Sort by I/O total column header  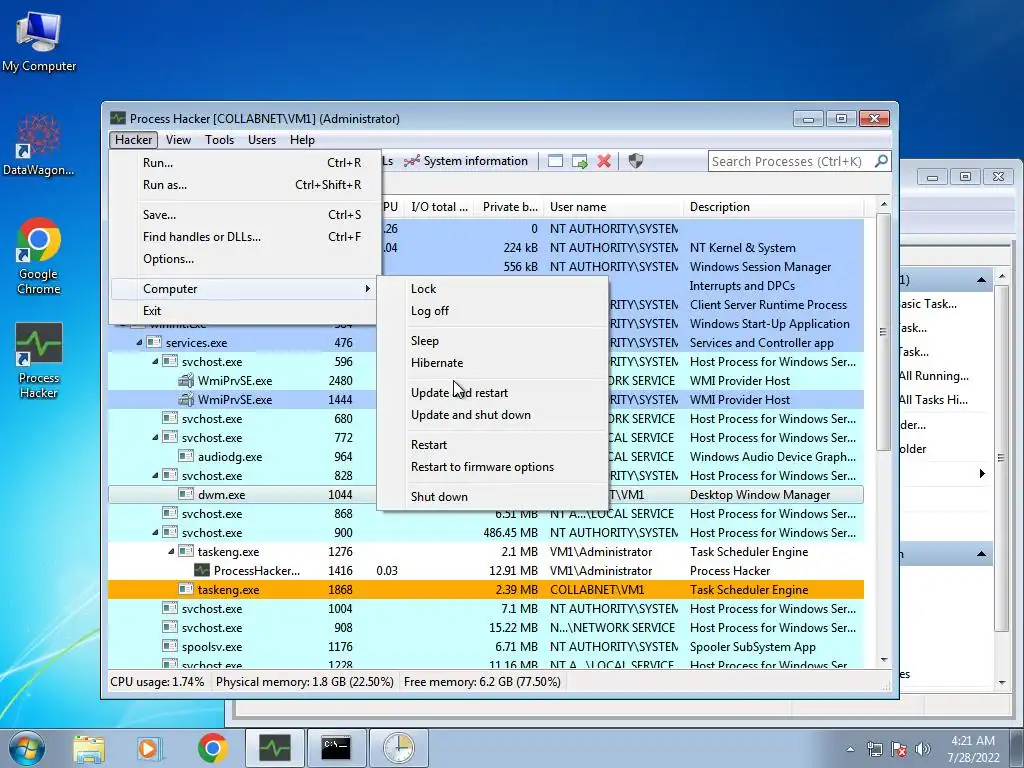tap(439, 207)
